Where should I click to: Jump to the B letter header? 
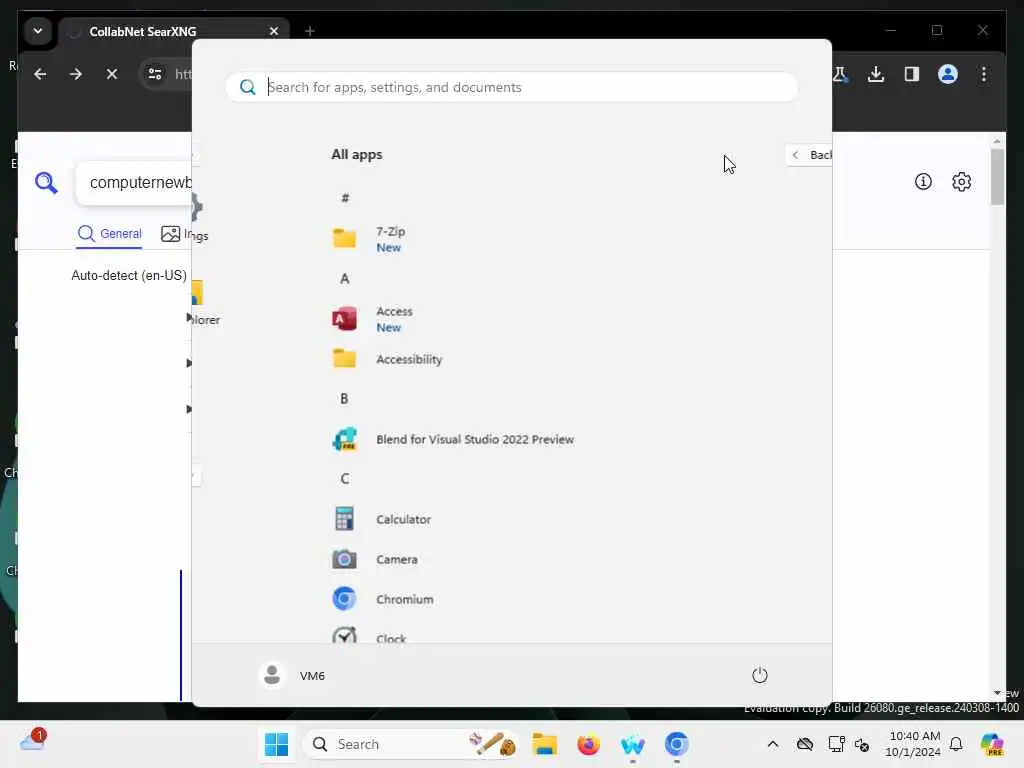coord(344,398)
